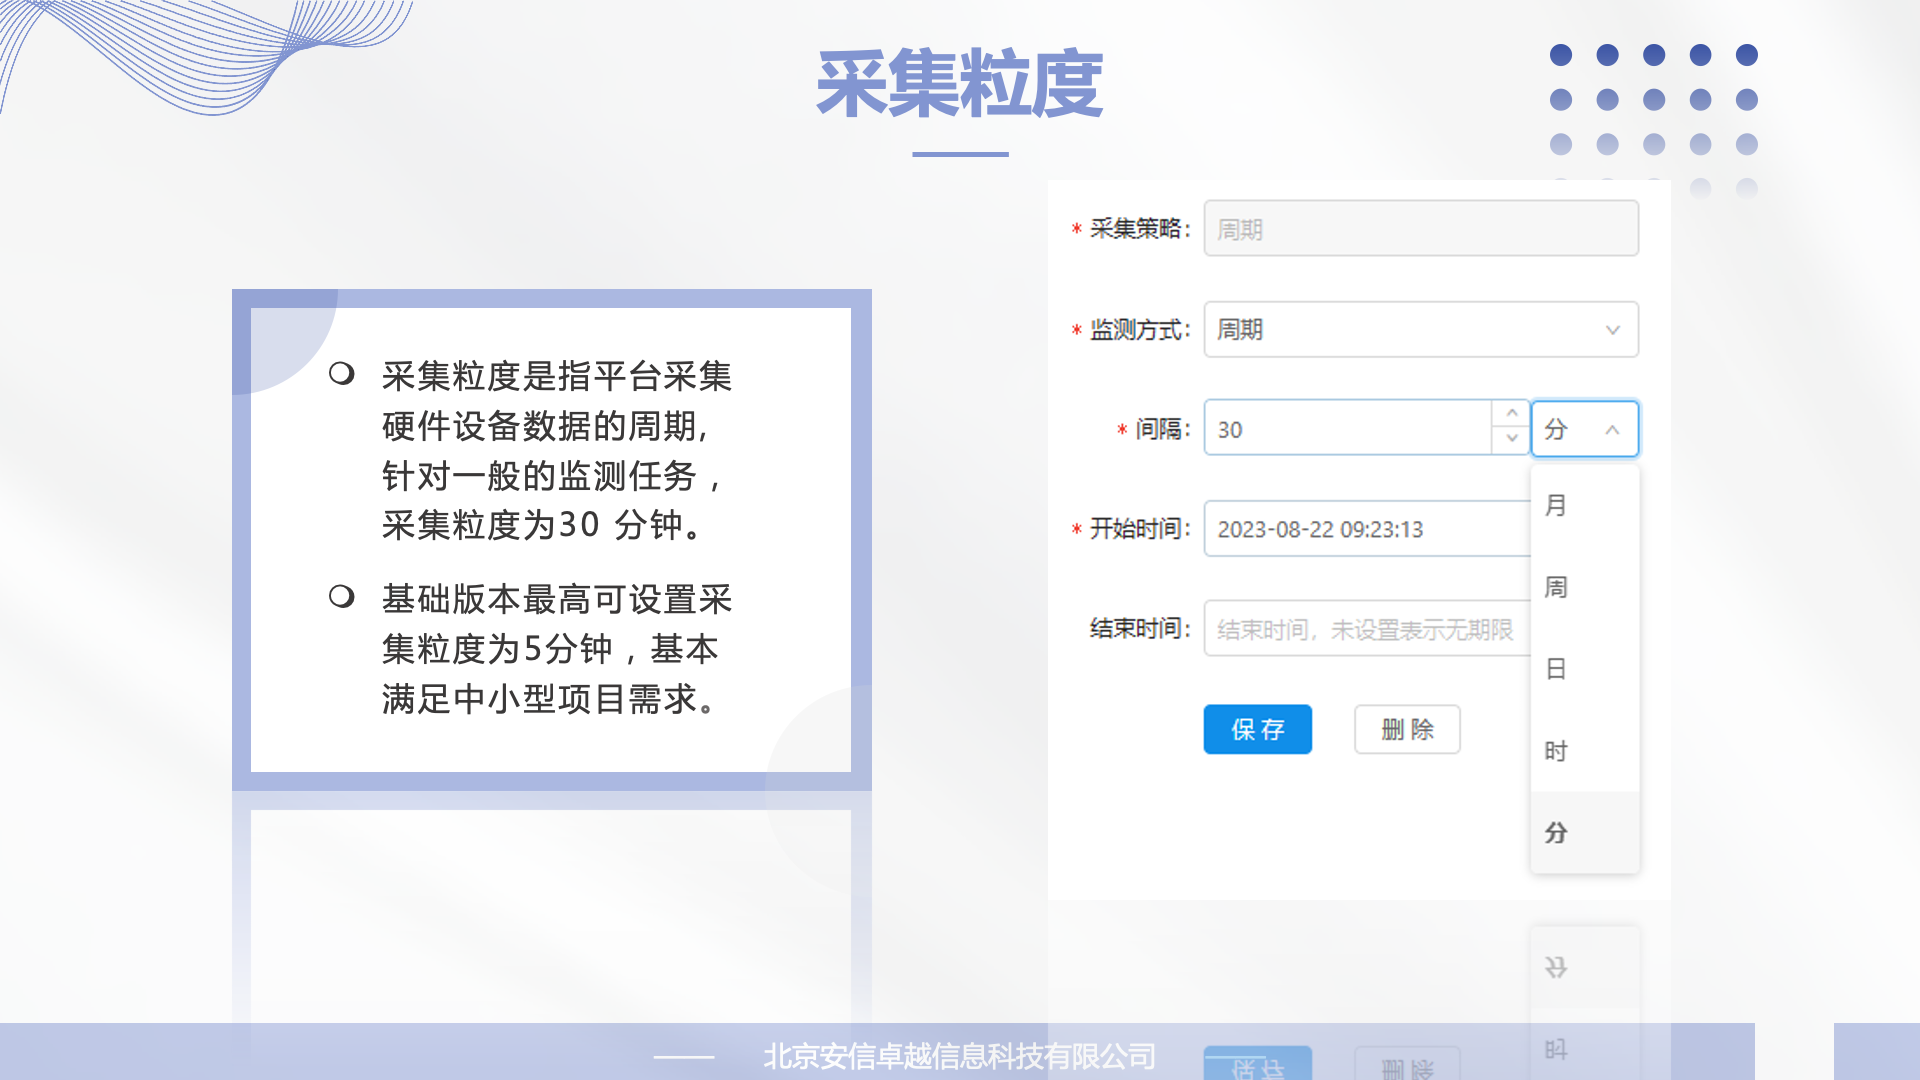Focus the 间隔 input showing 30
This screenshot has width=1920, height=1080.
1346,430
